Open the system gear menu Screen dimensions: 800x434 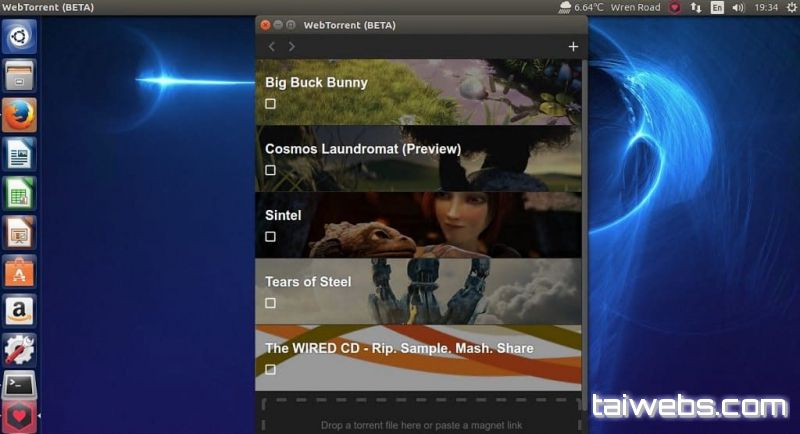click(x=790, y=7)
